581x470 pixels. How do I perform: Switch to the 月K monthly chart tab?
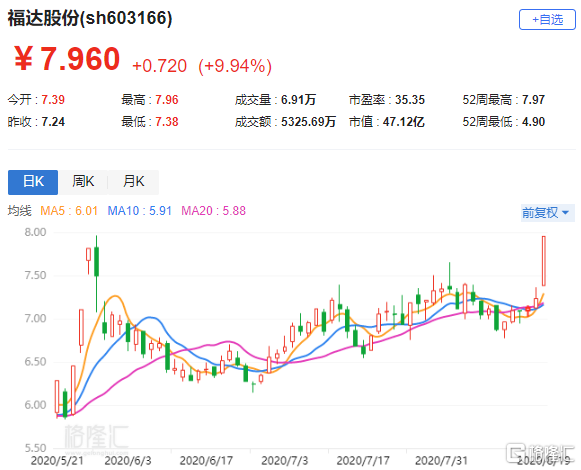tap(133, 182)
